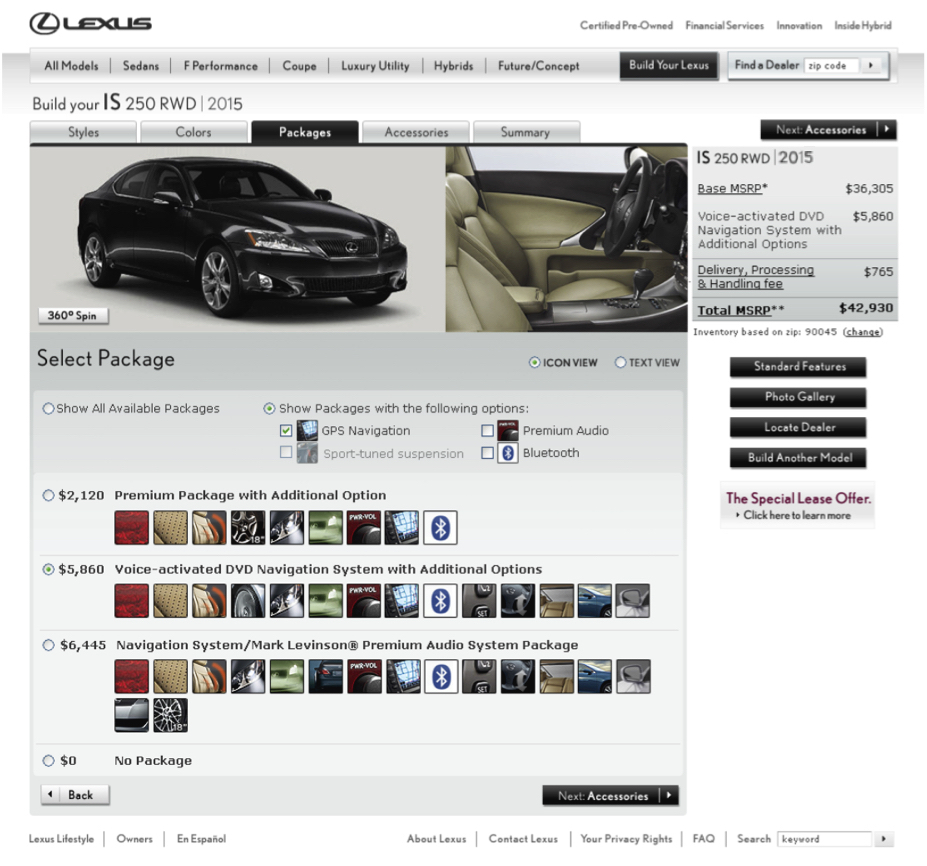Click the Lexus logo
Image resolution: width=927 pixels, height=866 pixels.
coord(90,23)
